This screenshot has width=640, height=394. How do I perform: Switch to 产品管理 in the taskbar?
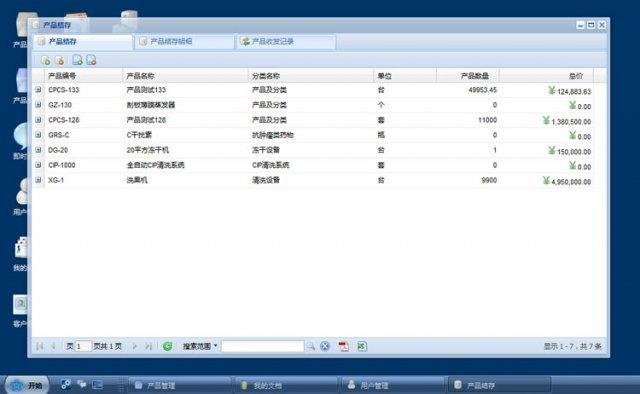pos(180,385)
